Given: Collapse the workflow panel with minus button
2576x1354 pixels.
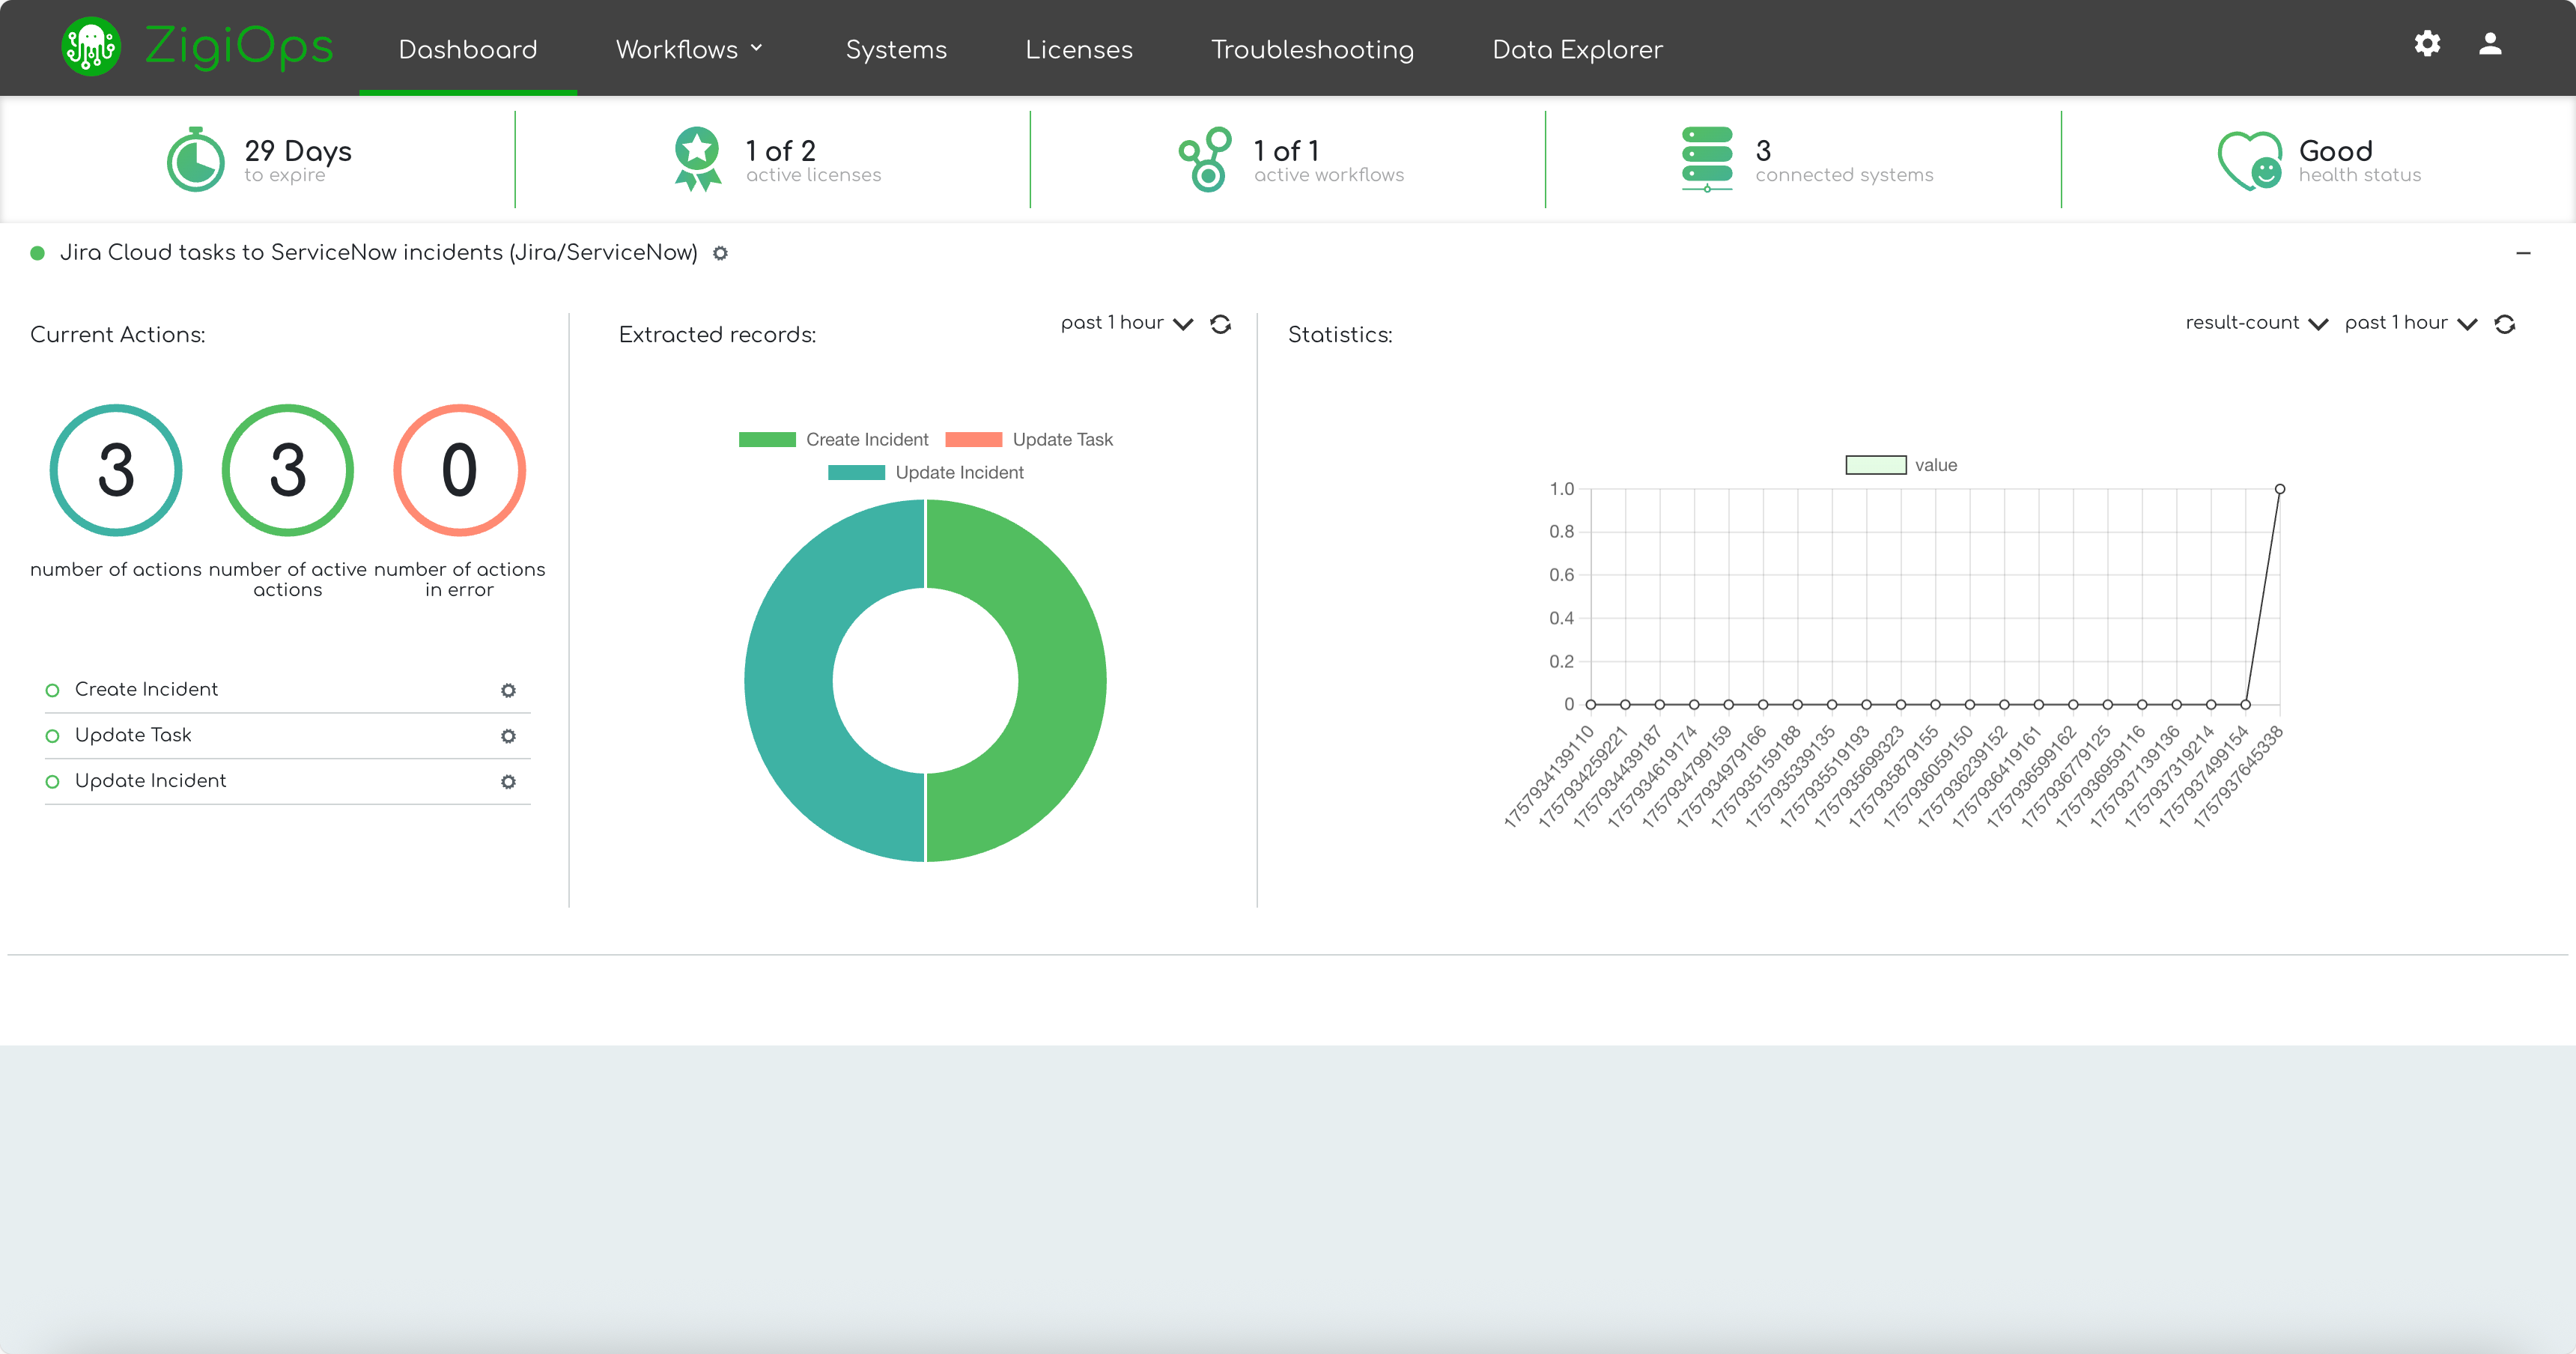Looking at the screenshot, I should (x=2523, y=253).
